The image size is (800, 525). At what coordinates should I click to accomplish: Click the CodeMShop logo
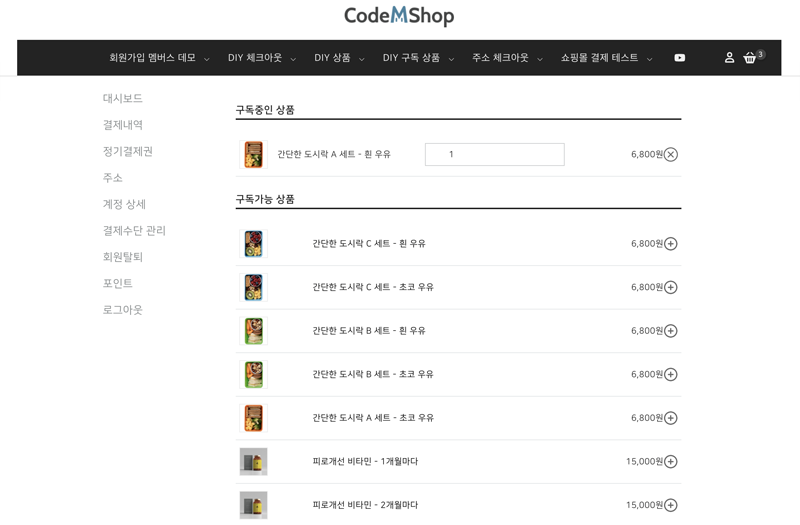[399, 16]
